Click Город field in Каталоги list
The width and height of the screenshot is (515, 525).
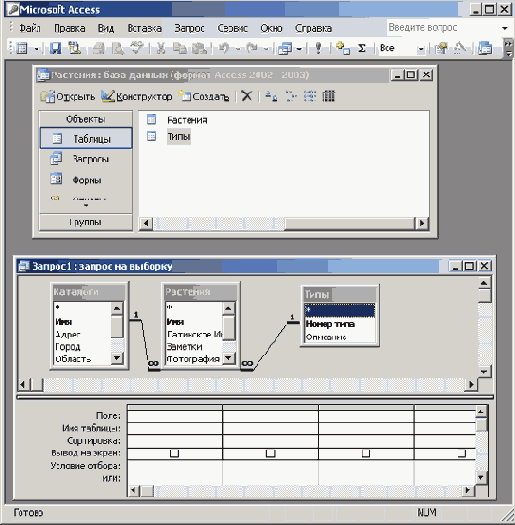[x=68, y=347]
